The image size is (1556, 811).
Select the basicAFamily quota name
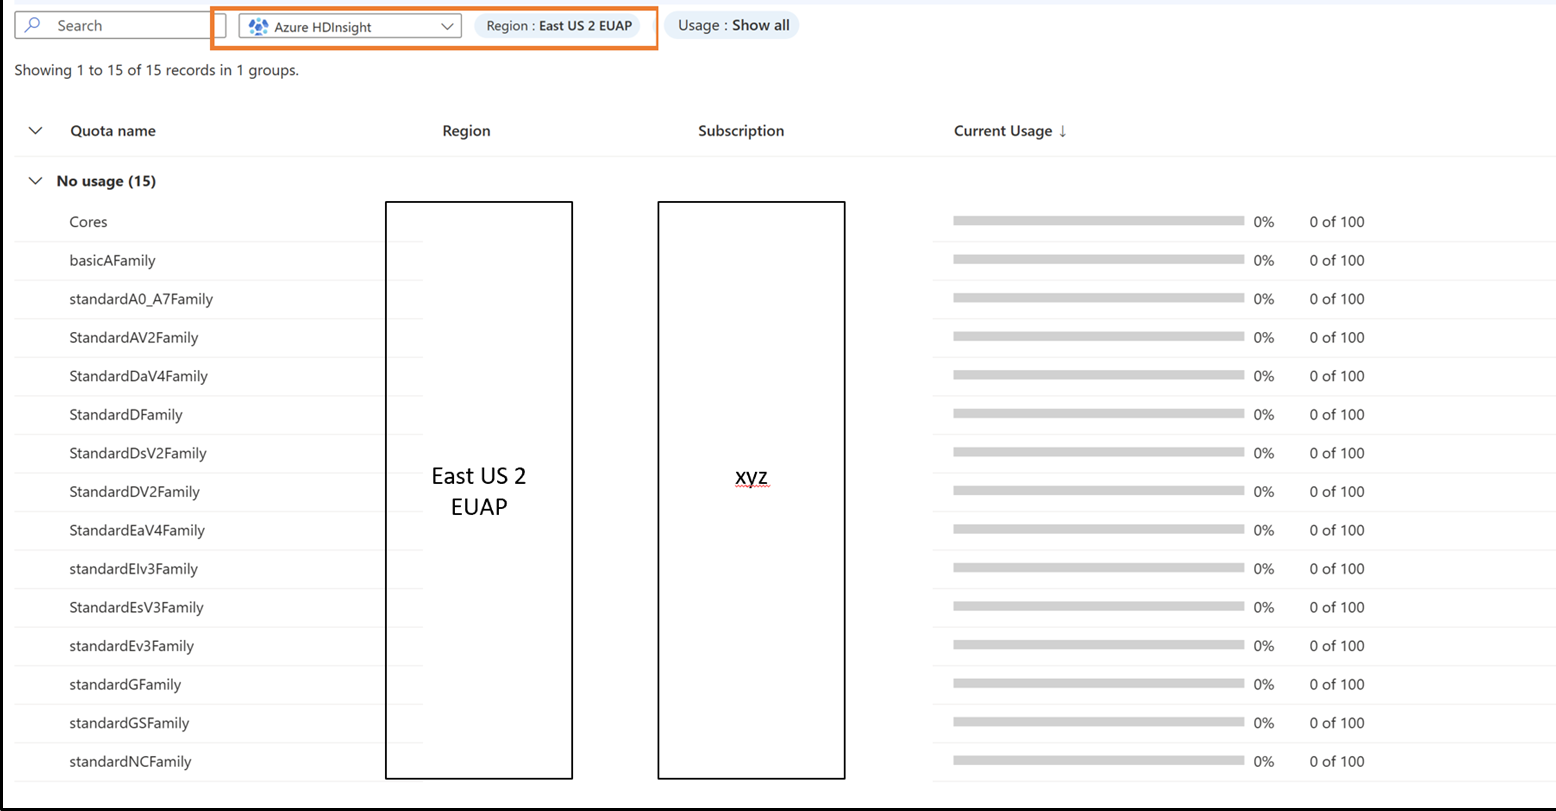click(x=112, y=261)
